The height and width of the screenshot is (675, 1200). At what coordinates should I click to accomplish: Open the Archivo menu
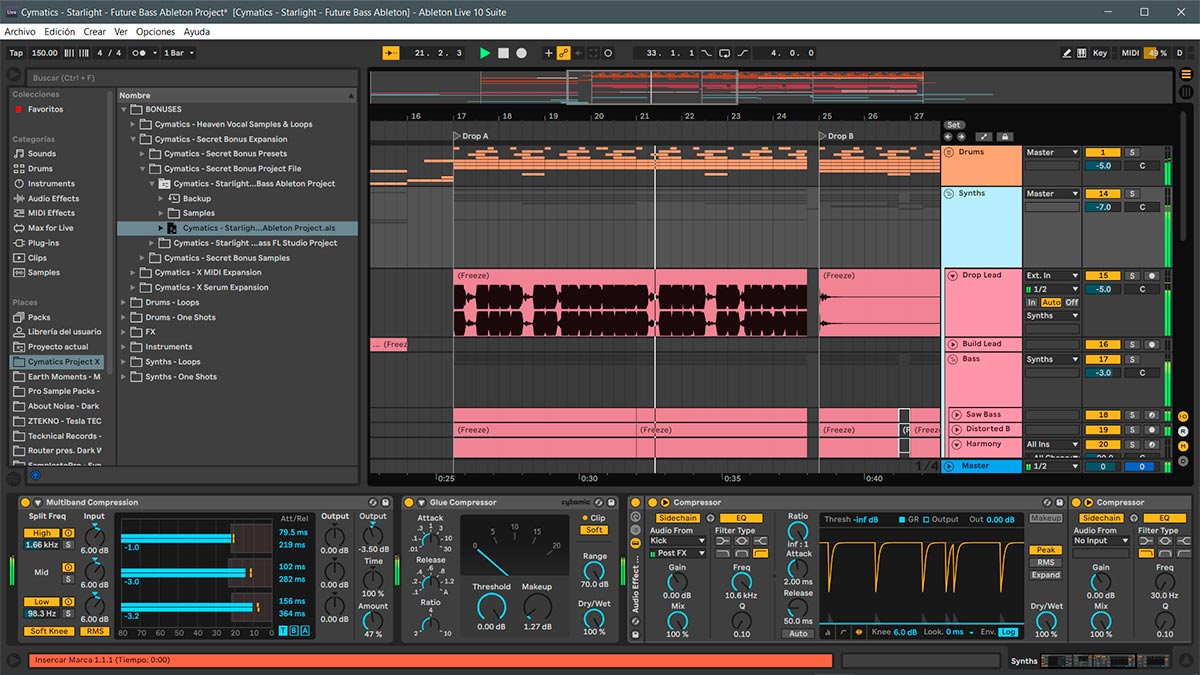click(x=20, y=32)
